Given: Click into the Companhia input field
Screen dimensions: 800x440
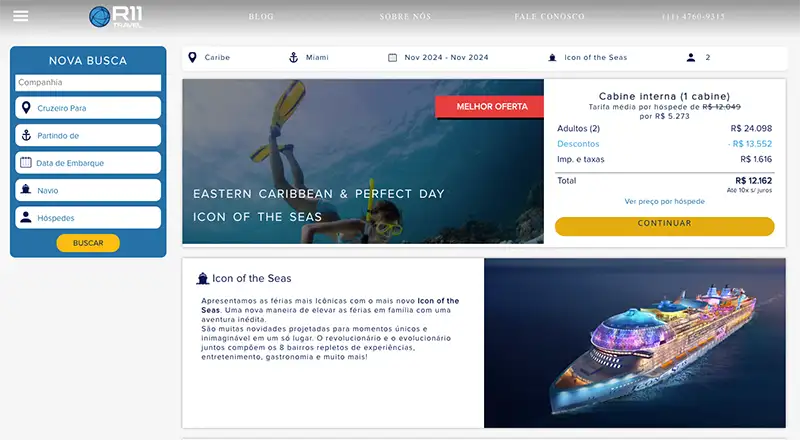Looking at the screenshot, I should click(x=88, y=83).
